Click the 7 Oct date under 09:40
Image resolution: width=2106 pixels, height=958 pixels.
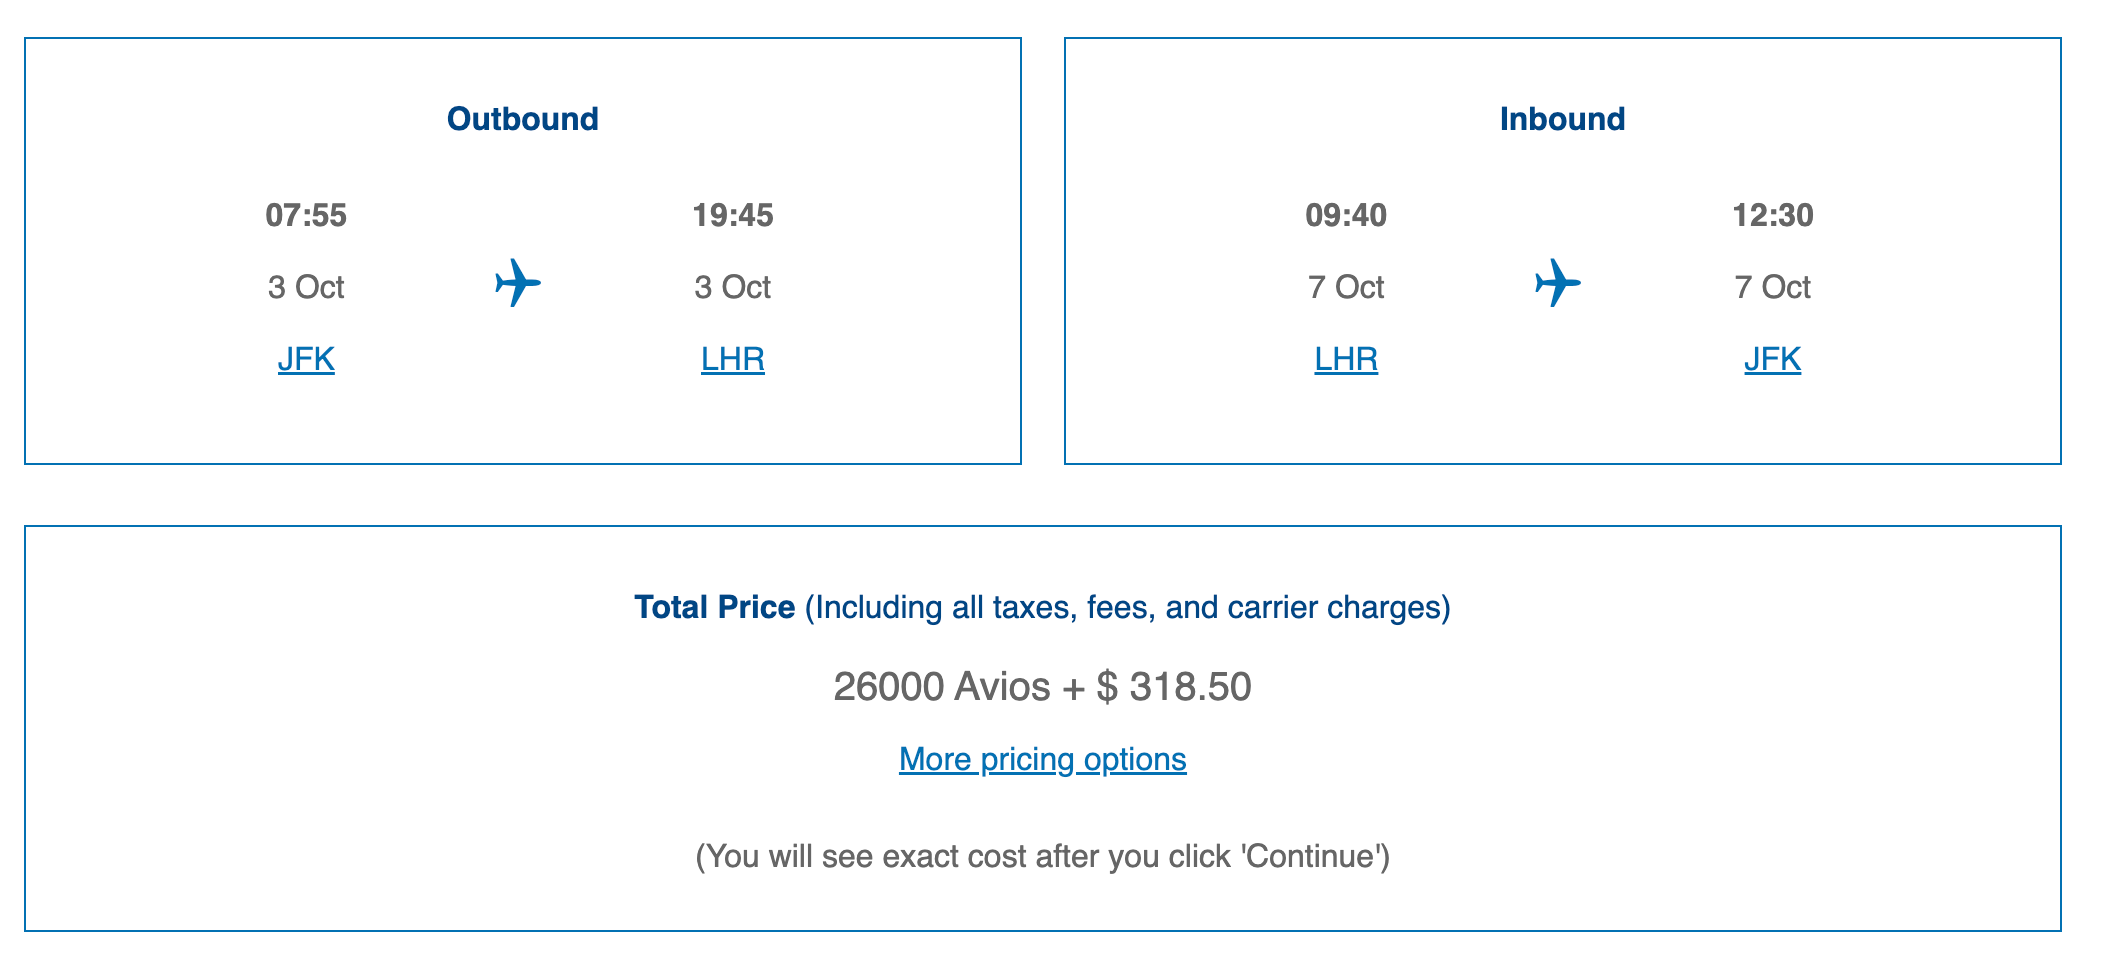tap(1346, 287)
